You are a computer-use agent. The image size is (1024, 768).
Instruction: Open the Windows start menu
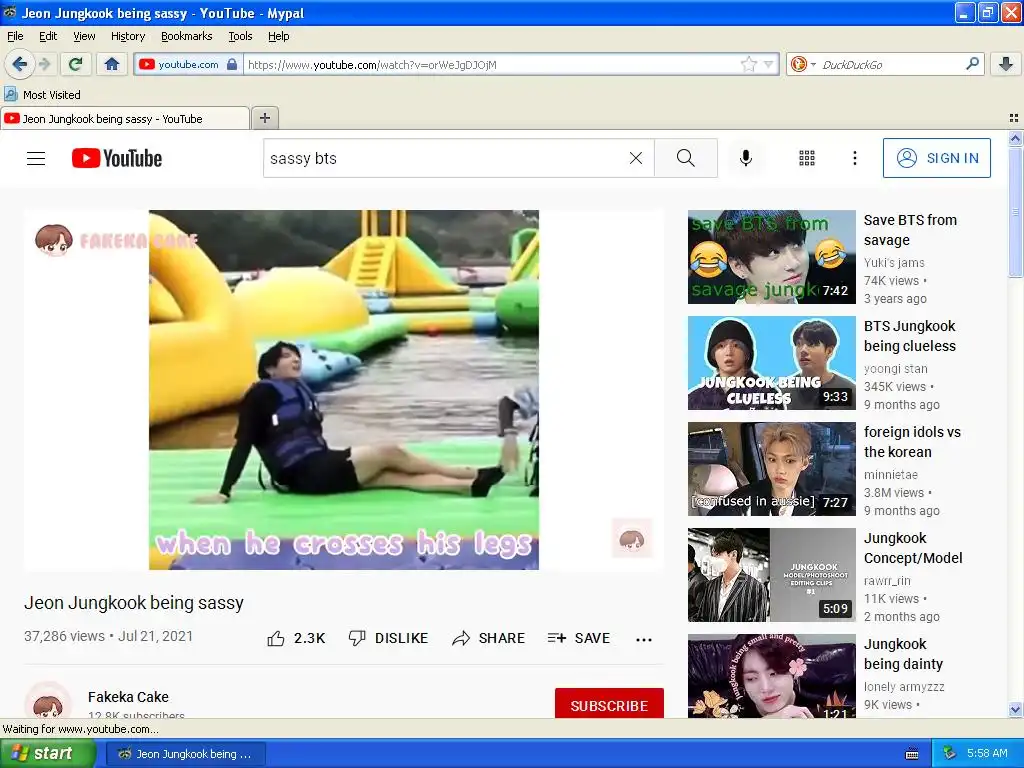coord(47,754)
